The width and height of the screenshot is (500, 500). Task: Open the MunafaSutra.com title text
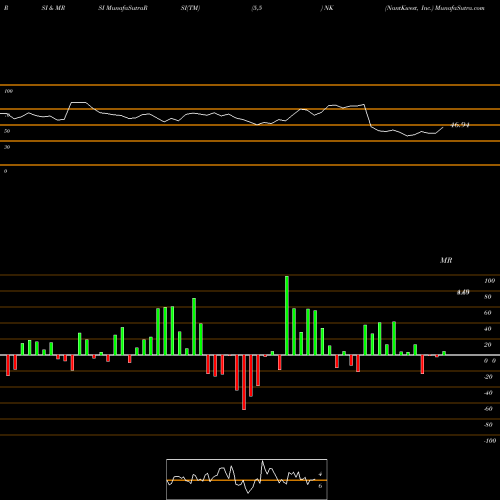tap(460, 8)
